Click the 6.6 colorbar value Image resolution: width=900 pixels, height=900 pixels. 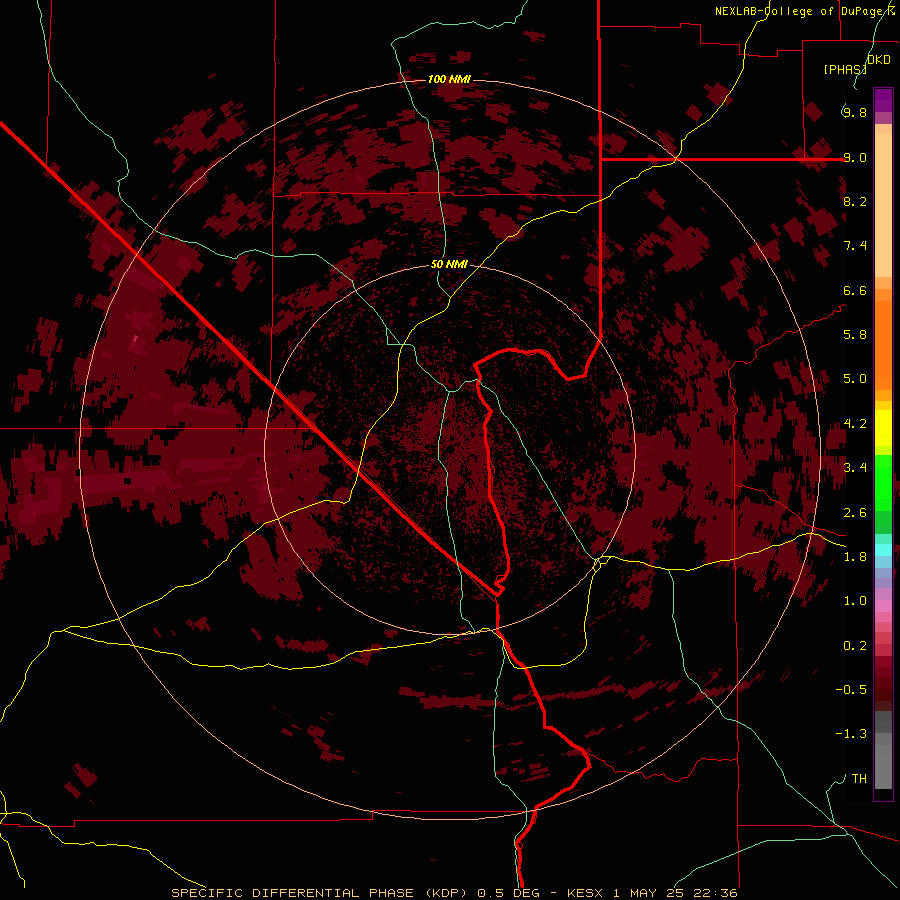point(855,290)
